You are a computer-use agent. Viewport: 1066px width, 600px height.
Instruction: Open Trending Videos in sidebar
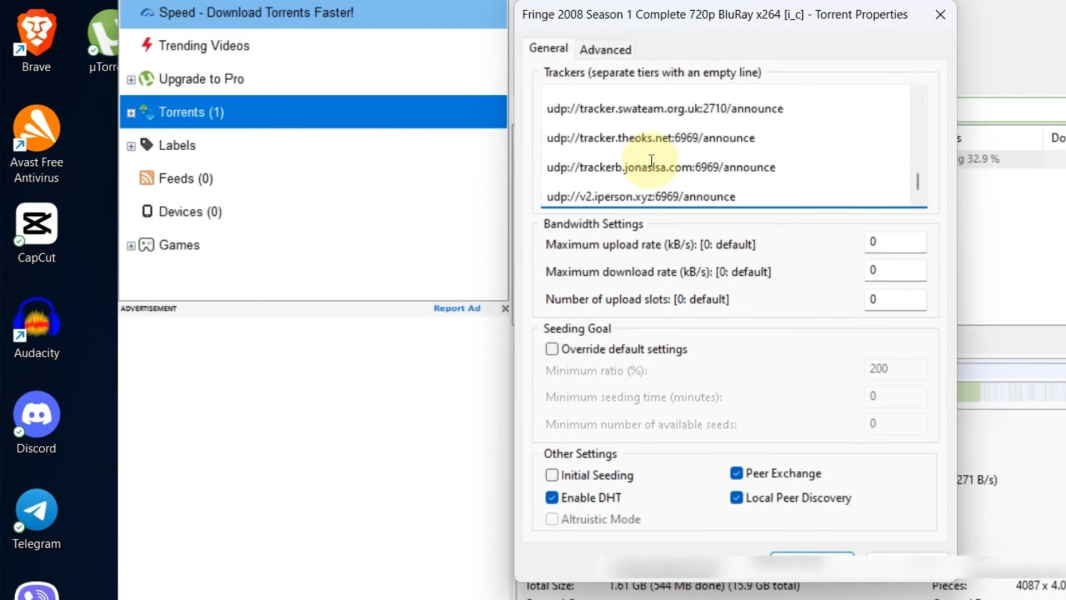click(204, 46)
